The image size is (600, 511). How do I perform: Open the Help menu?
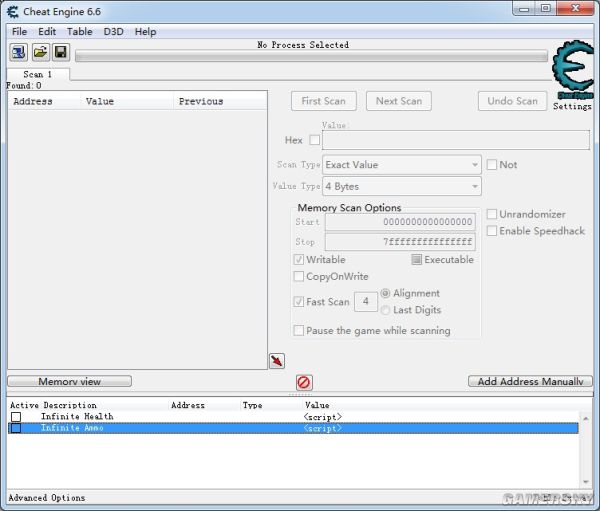tap(145, 32)
